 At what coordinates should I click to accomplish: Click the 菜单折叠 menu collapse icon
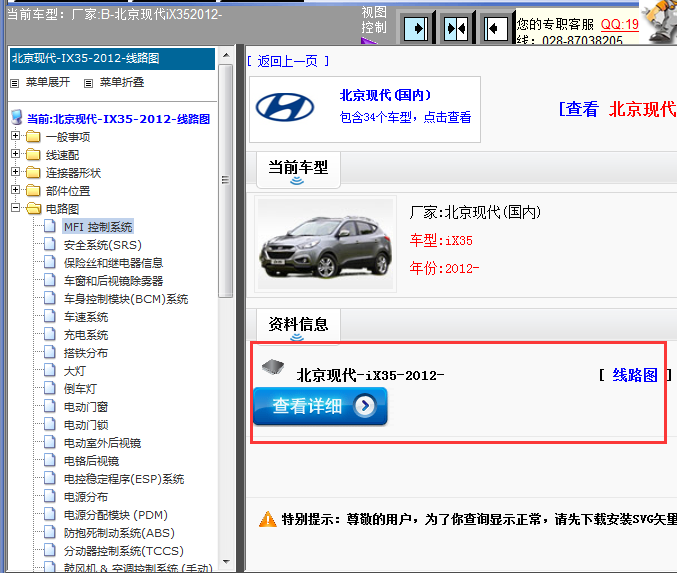pyautogui.click(x=89, y=83)
